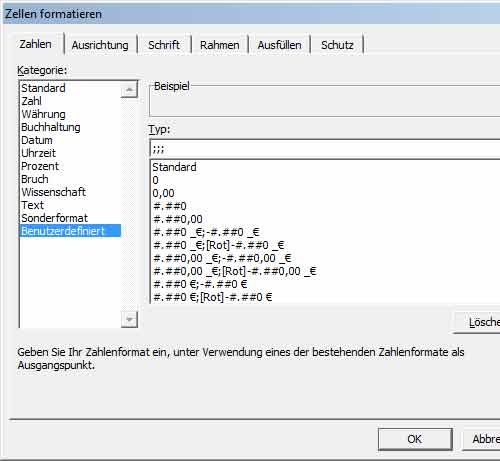Click the category list scroll up arrow

129,89
